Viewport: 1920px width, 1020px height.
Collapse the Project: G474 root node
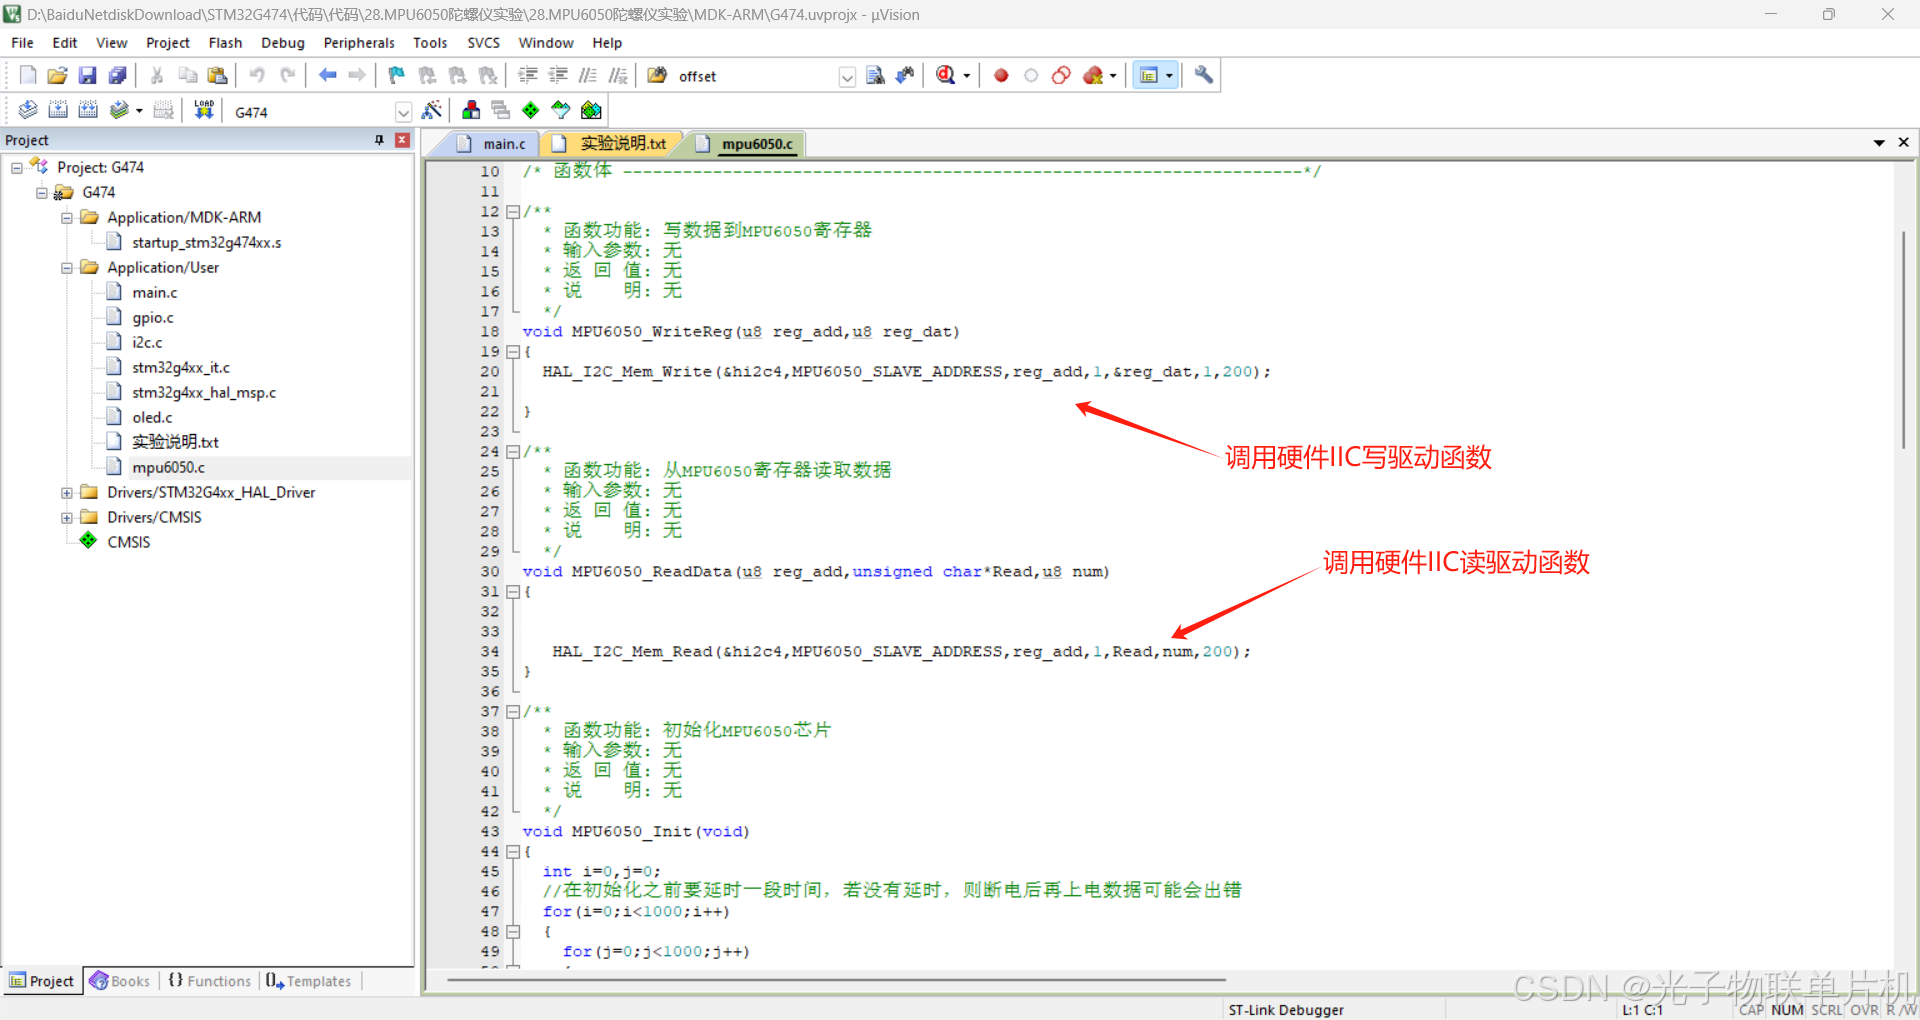[x=17, y=168]
